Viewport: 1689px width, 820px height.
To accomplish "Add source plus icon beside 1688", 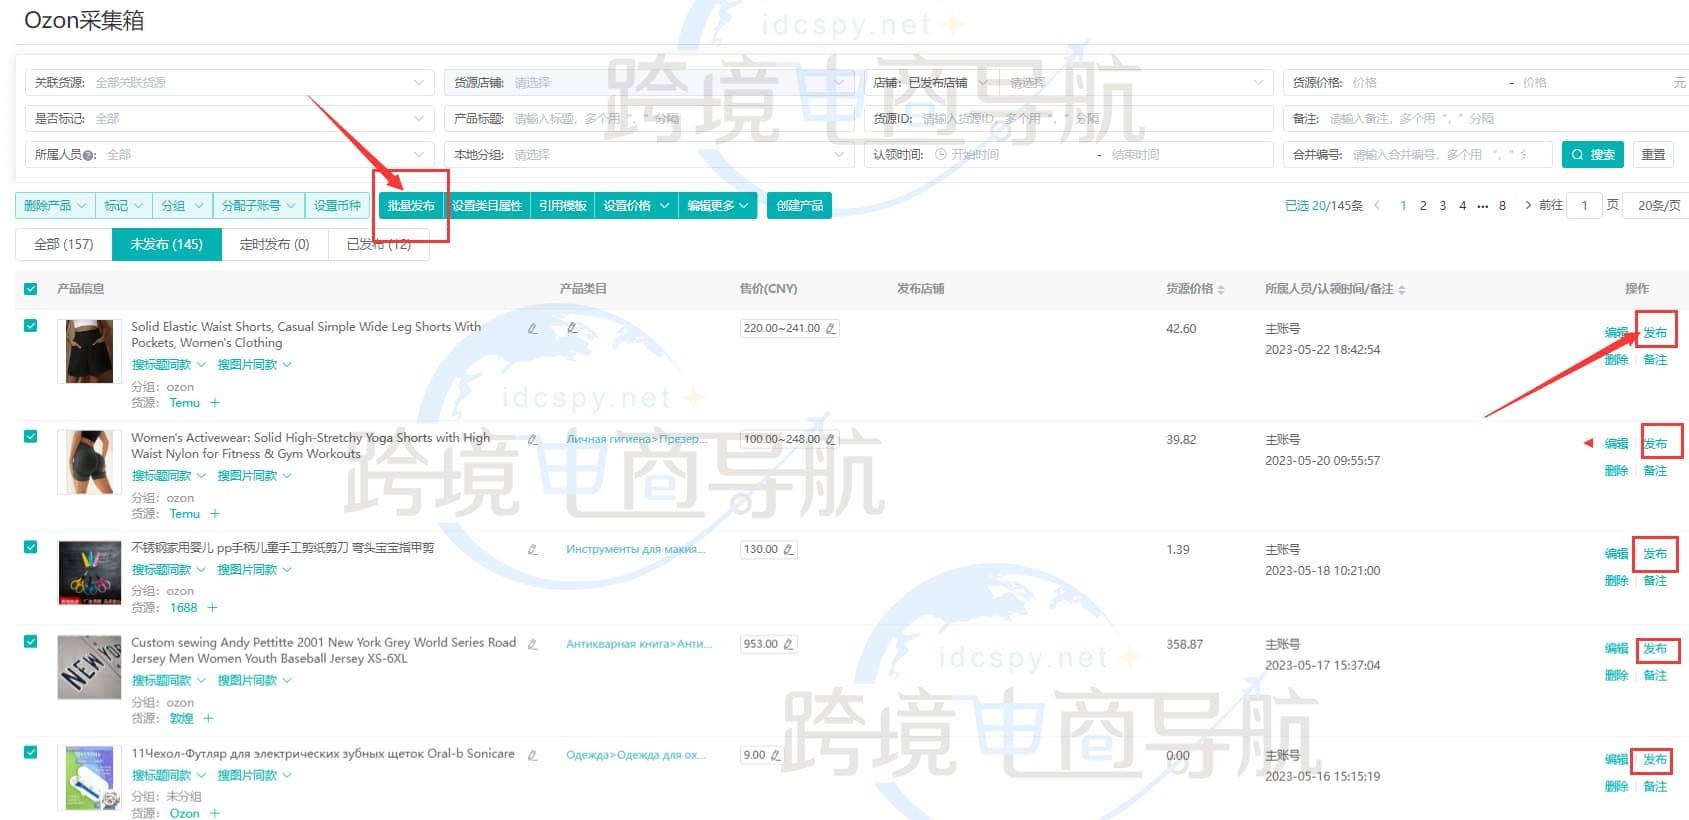I will [x=212, y=608].
